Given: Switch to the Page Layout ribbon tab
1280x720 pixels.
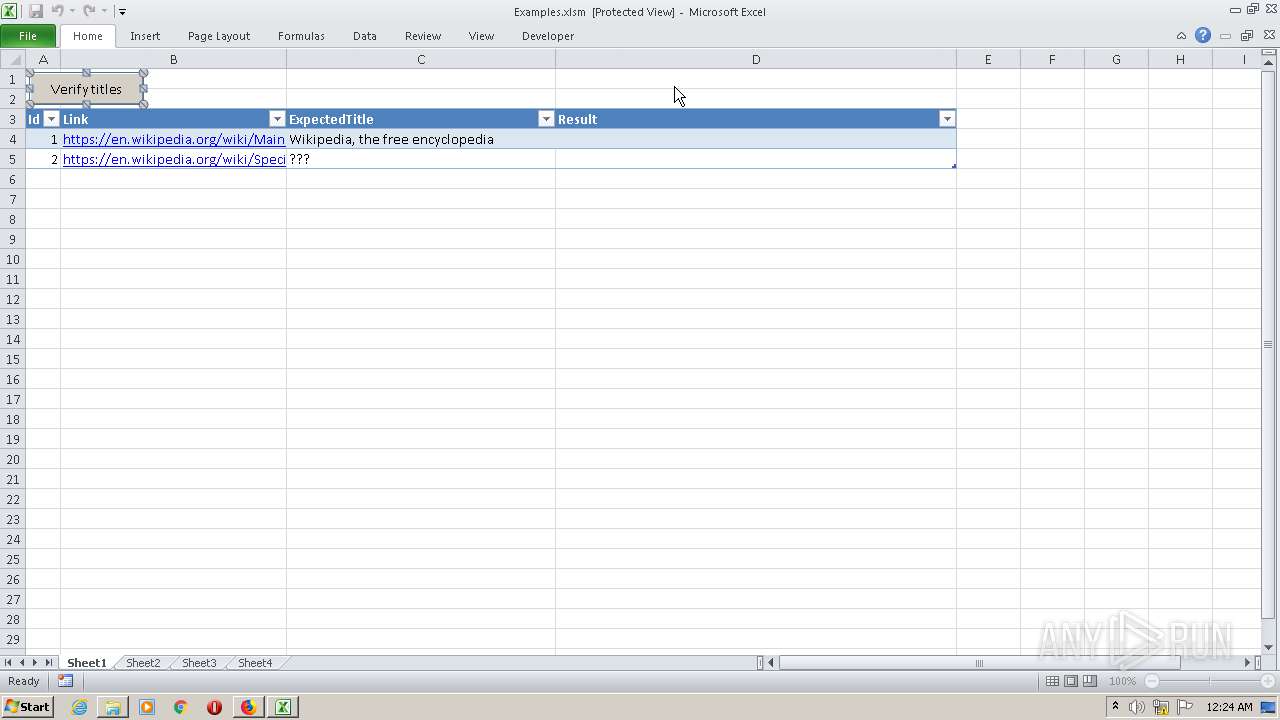Looking at the screenshot, I should (x=219, y=36).
